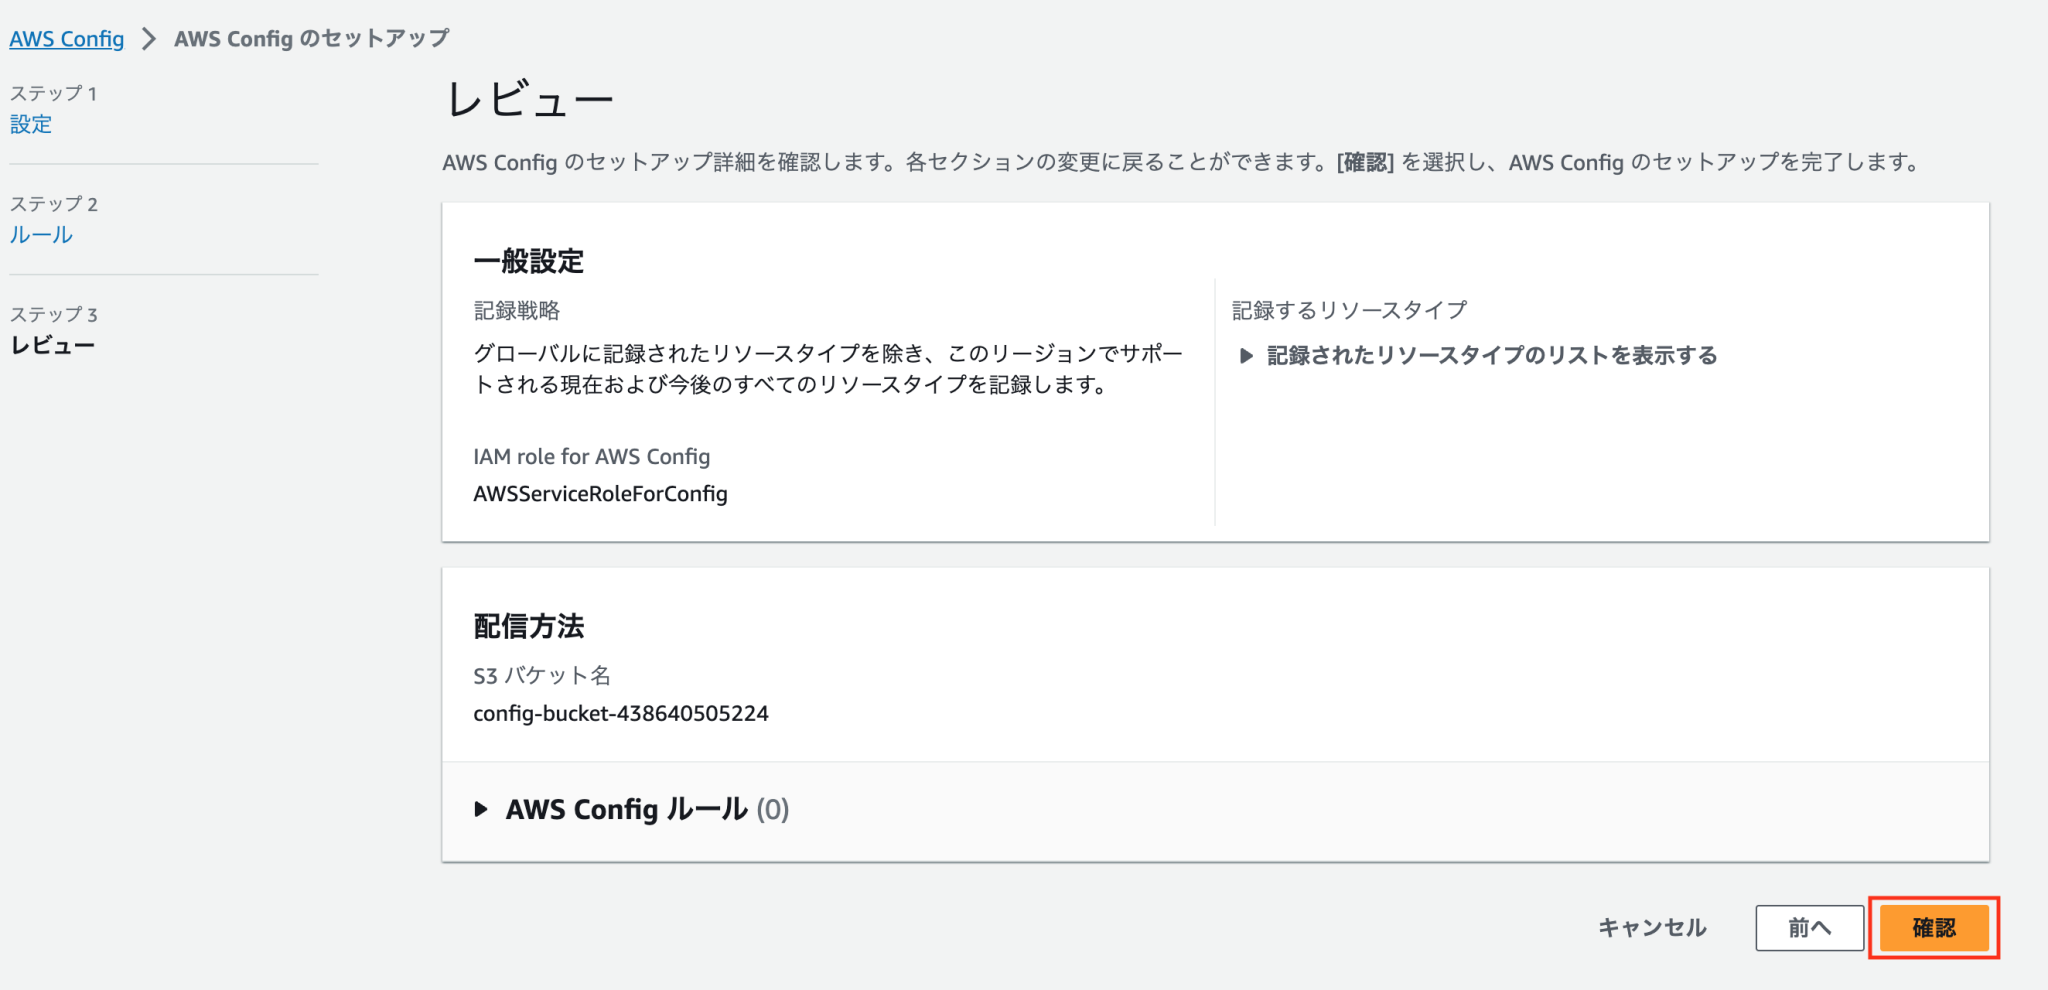The width and height of the screenshot is (2048, 990).
Task: Click the breadcrumb chevron separator
Action: coord(148,38)
